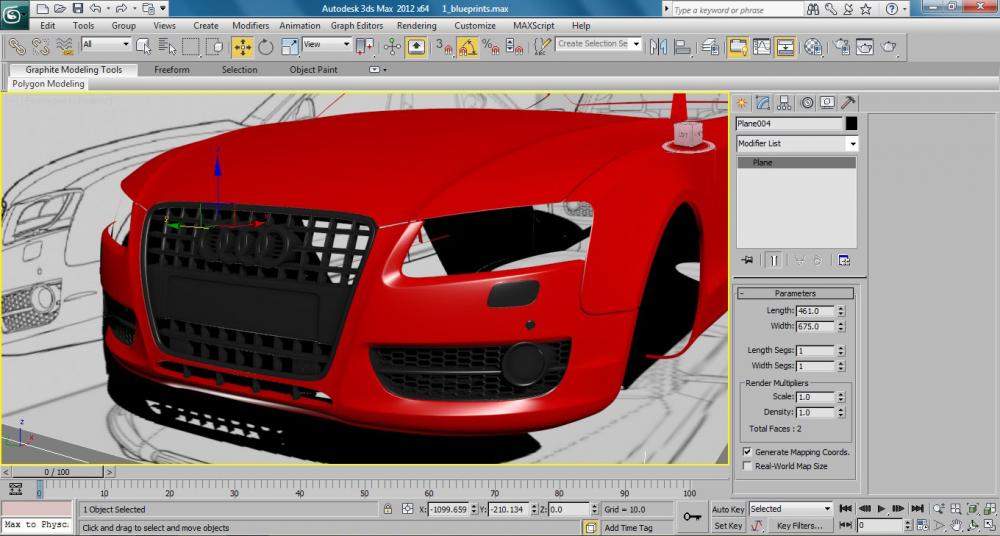Open the Utilities command panel tab
The image size is (1000, 536).
coord(848,103)
